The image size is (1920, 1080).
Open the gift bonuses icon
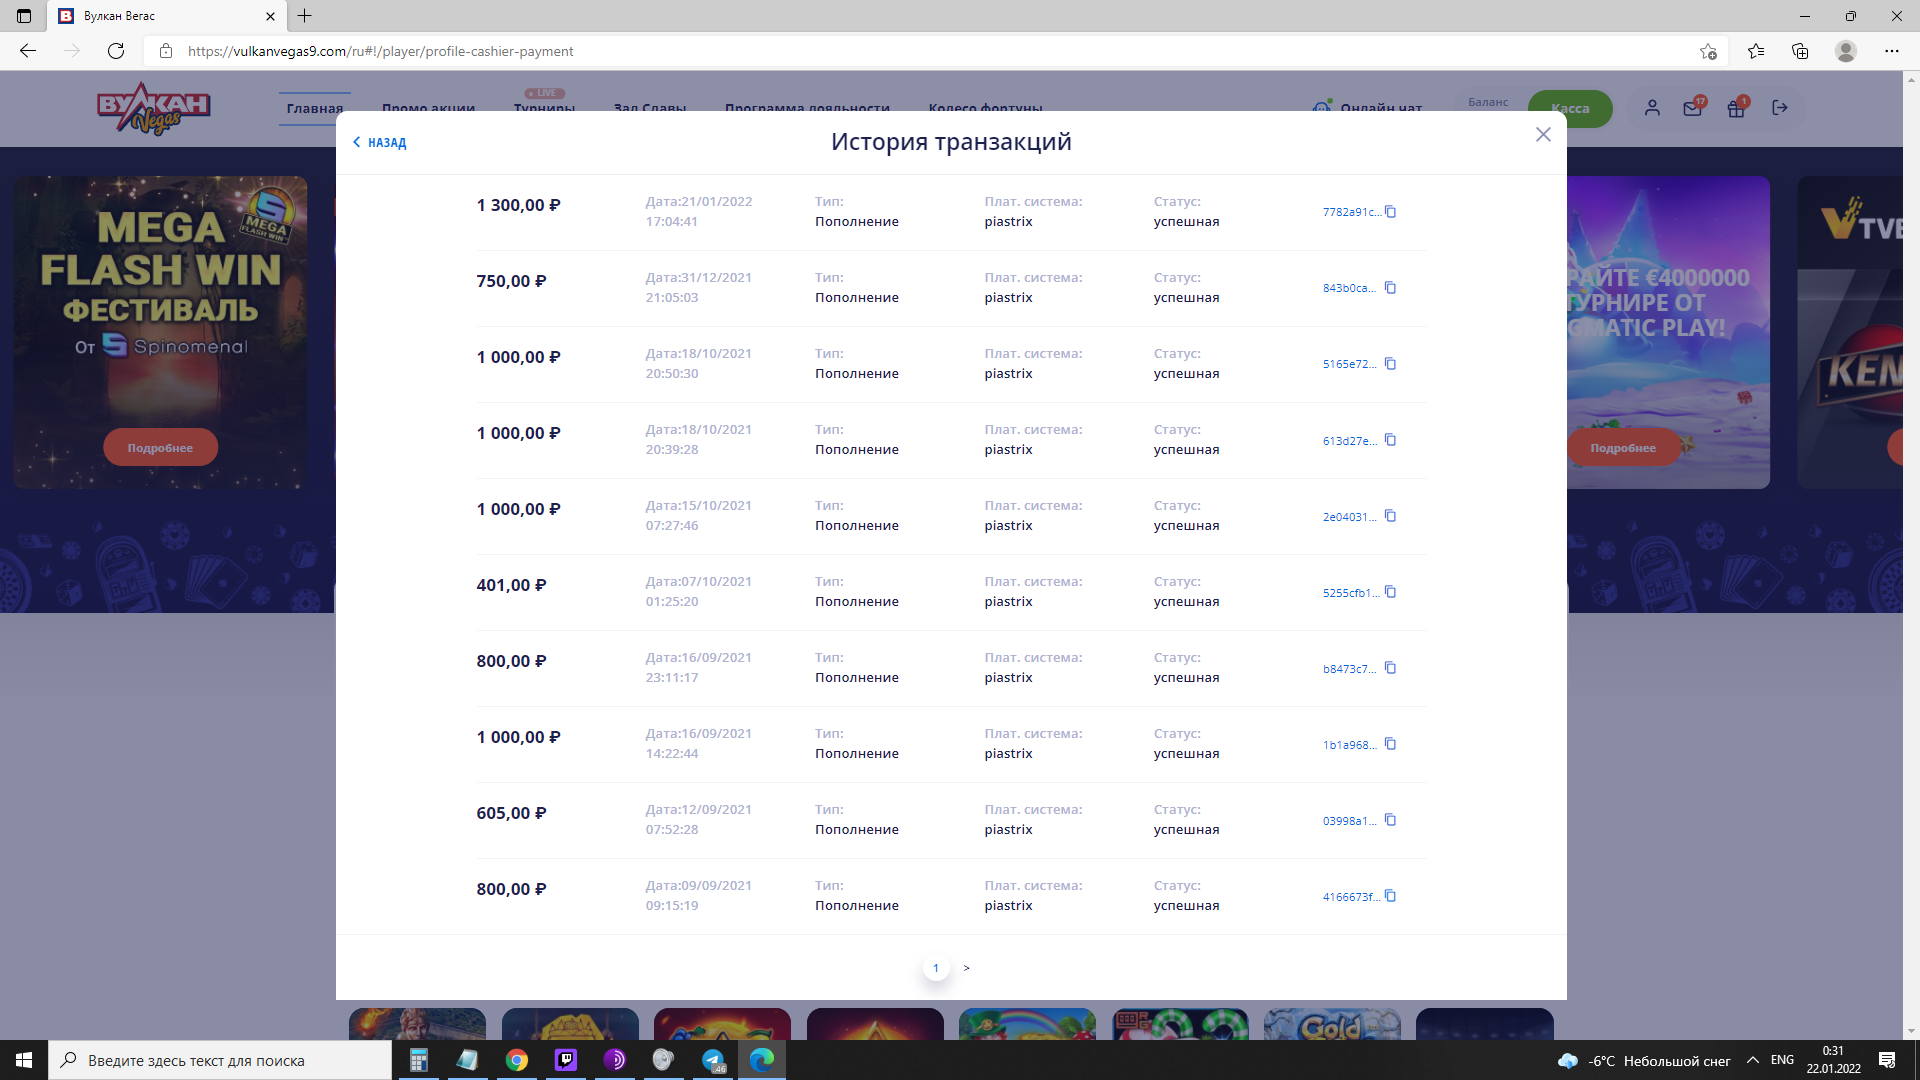[x=1736, y=108]
